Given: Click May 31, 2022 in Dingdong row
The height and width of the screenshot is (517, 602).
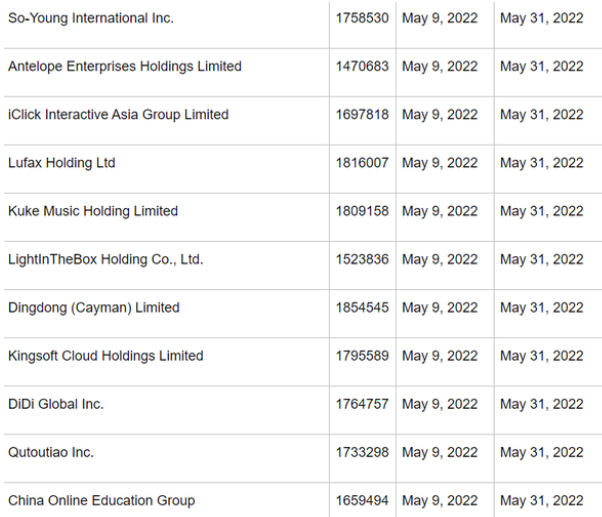Looking at the screenshot, I should tap(542, 307).
